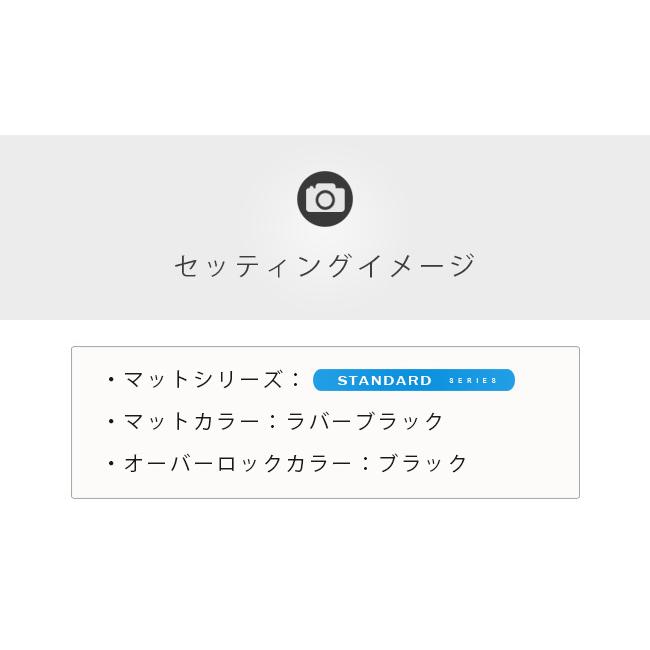The height and width of the screenshot is (650, 650).
Task: Click the colon after マットカラー
Action: (x=272, y=422)
